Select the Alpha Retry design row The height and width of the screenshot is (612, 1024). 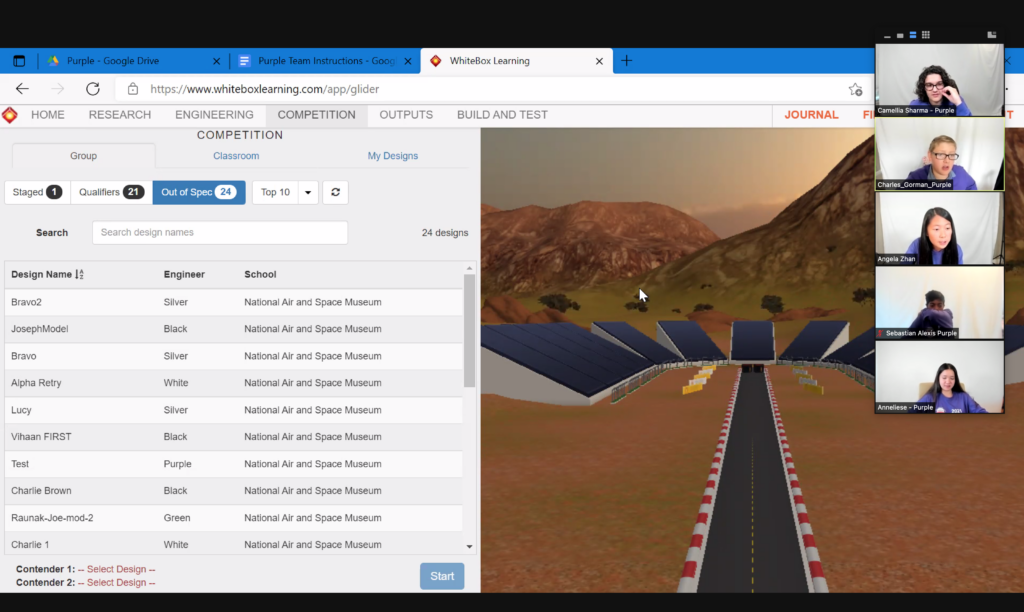234,383
